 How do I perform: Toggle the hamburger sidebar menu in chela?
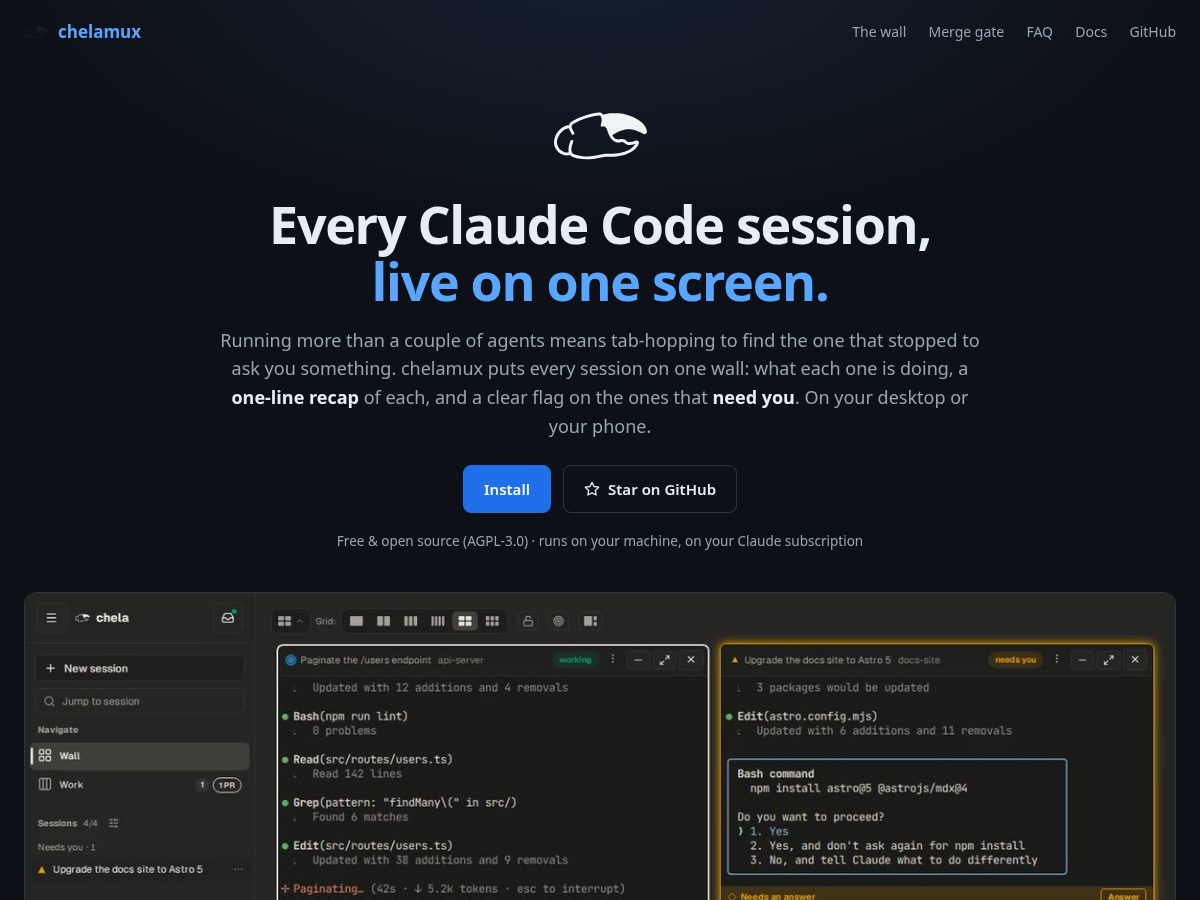[x=52, y=618]
